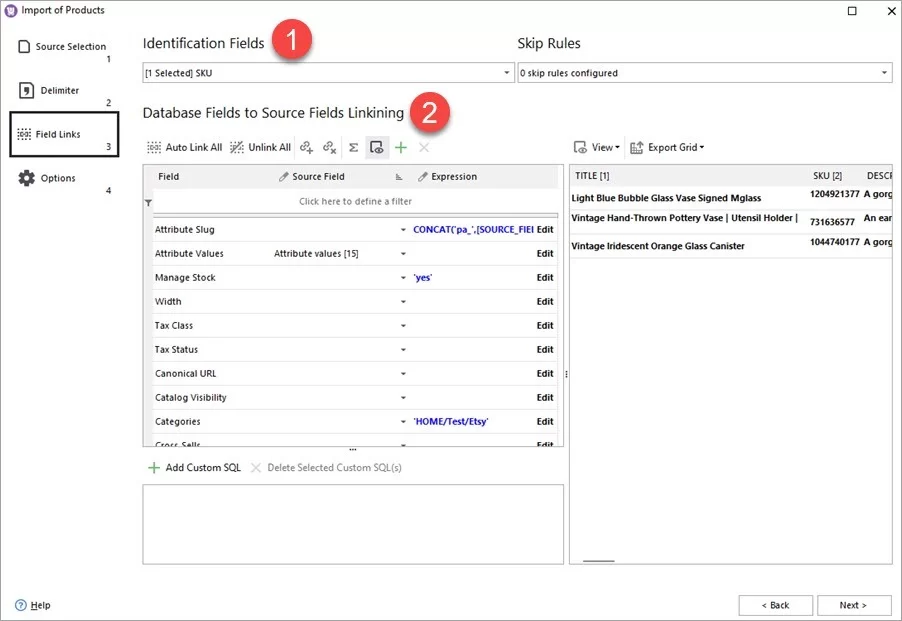
Task: Select the remove link icon
Action: click(330, 147)
